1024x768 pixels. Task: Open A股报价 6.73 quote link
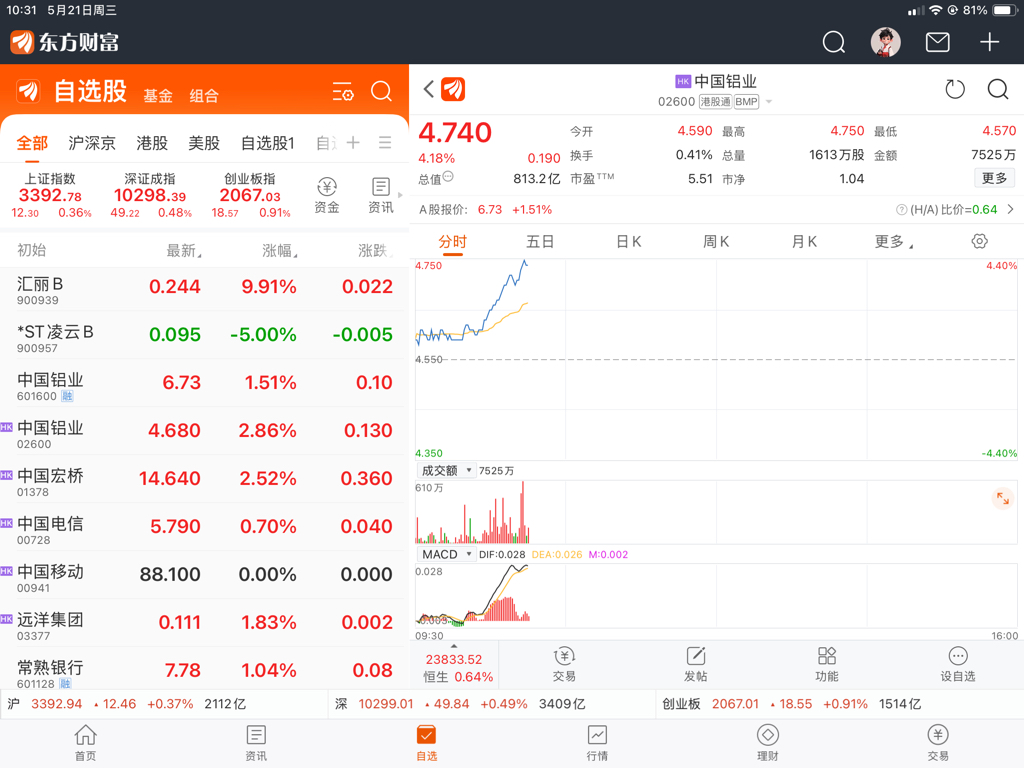485,210
